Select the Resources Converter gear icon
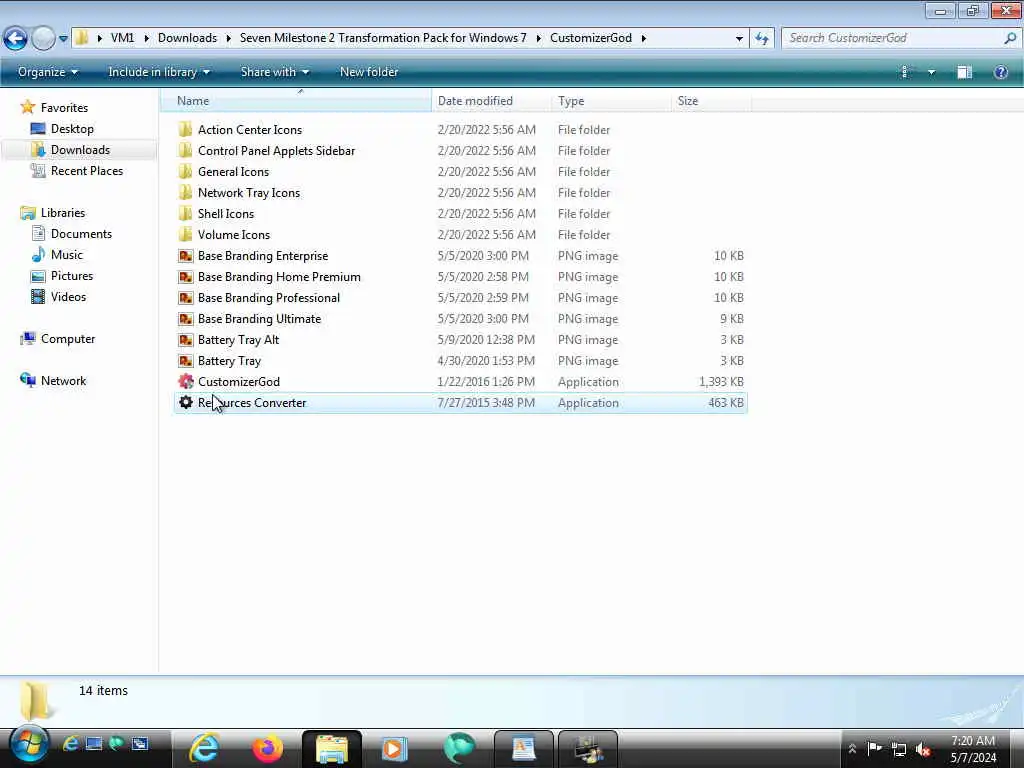1024x768 pixels. click(x=185, y=402)
